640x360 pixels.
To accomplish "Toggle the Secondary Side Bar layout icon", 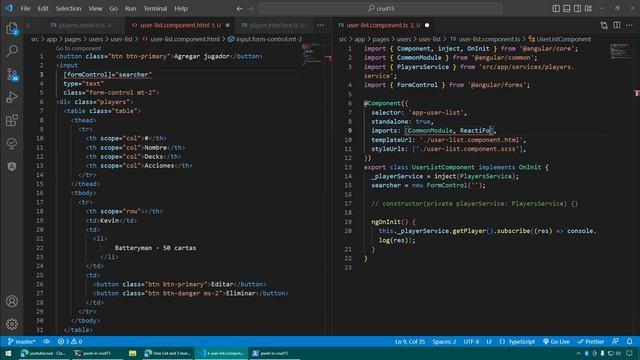I will click(577, 9).
